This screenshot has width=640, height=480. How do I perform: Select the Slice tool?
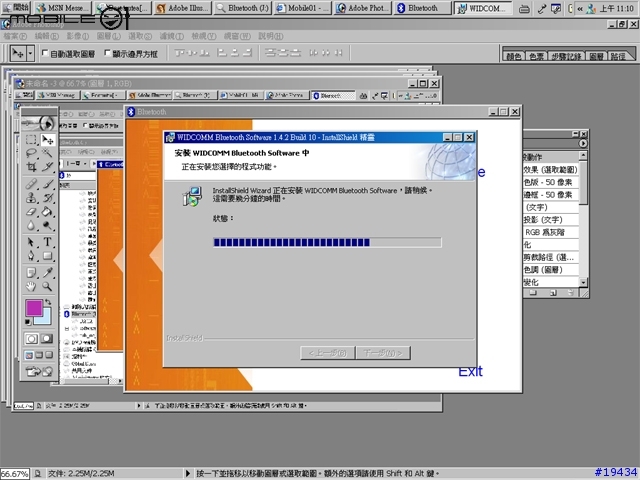(48, 167)
